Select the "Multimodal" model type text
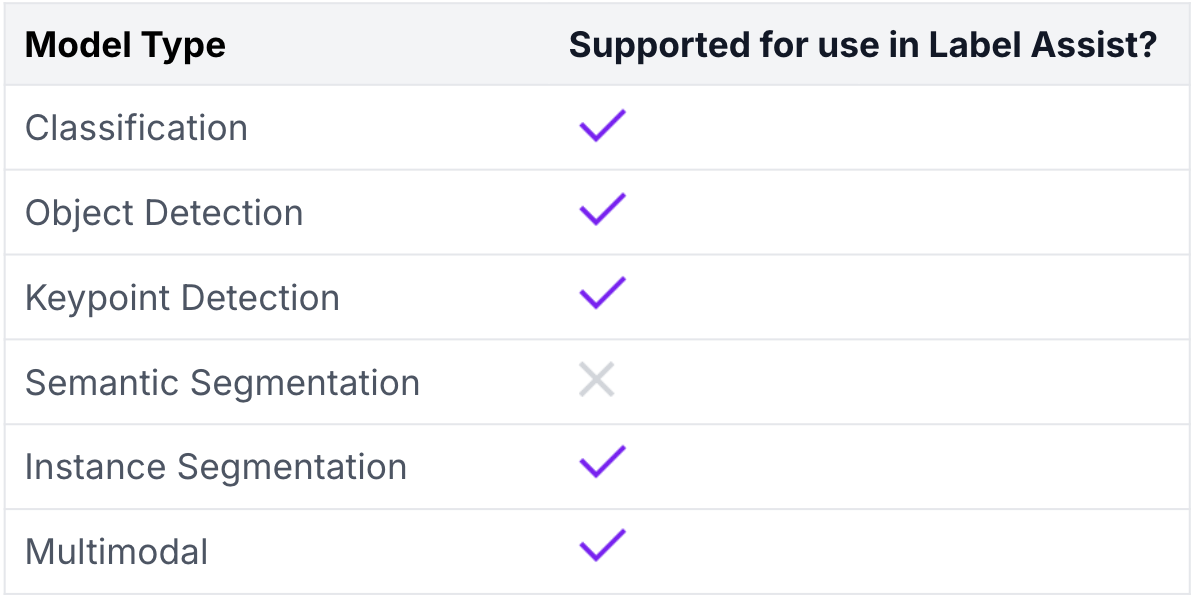The image size is (1196, 600). tap(117, 552)
